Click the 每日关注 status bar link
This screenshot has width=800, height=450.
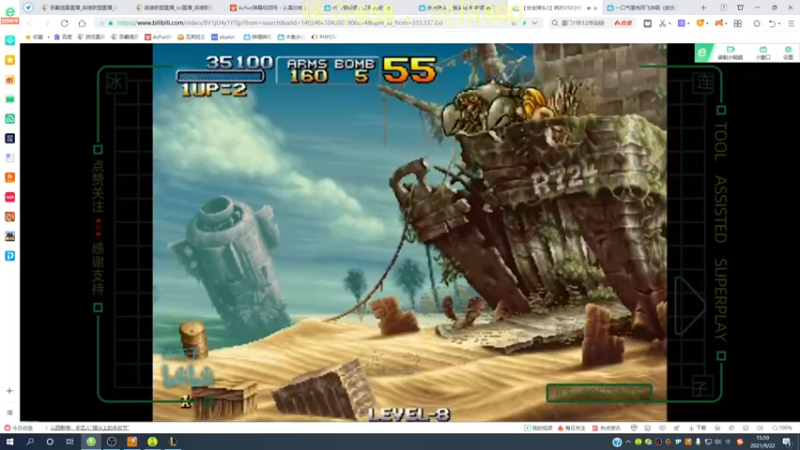(x=571, y=428)
